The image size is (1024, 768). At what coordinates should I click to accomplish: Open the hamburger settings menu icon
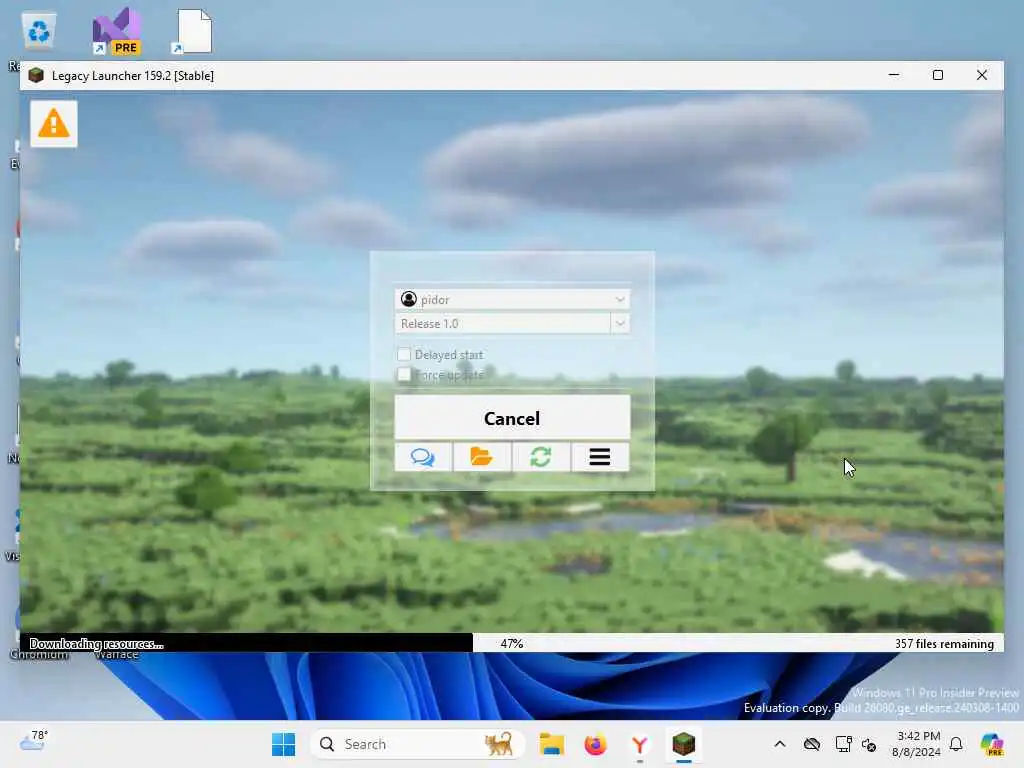click(x=600, y=456)
